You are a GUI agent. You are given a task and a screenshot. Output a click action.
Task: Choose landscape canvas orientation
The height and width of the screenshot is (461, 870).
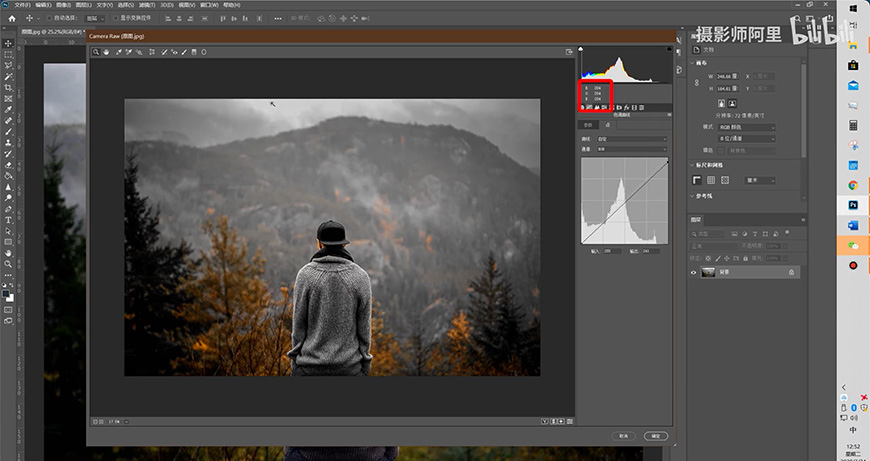tap(732, 103)
